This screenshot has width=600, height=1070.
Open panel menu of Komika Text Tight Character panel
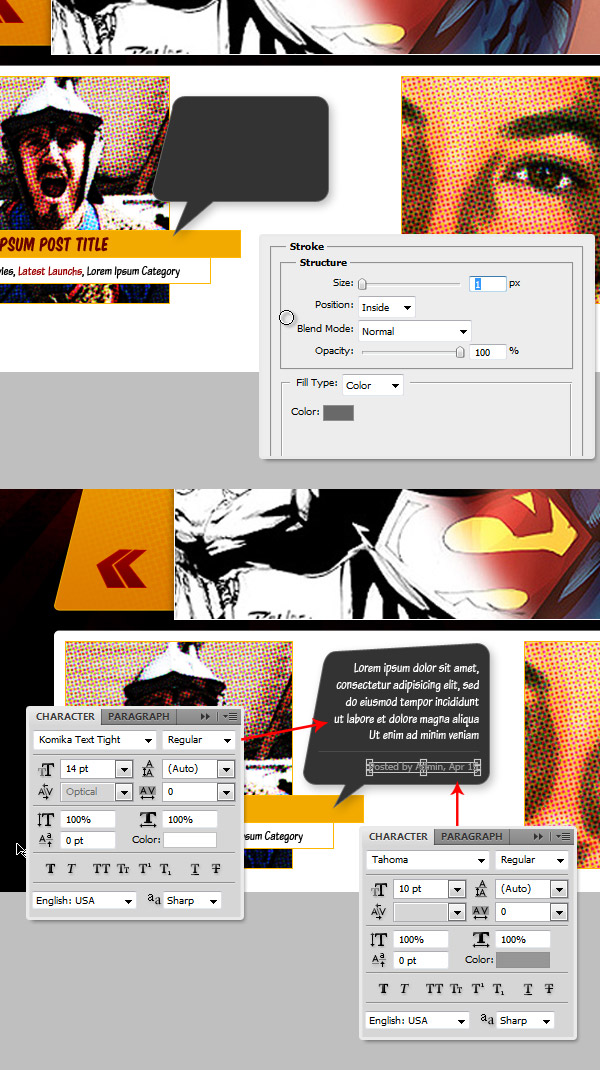tap(231, 717)
